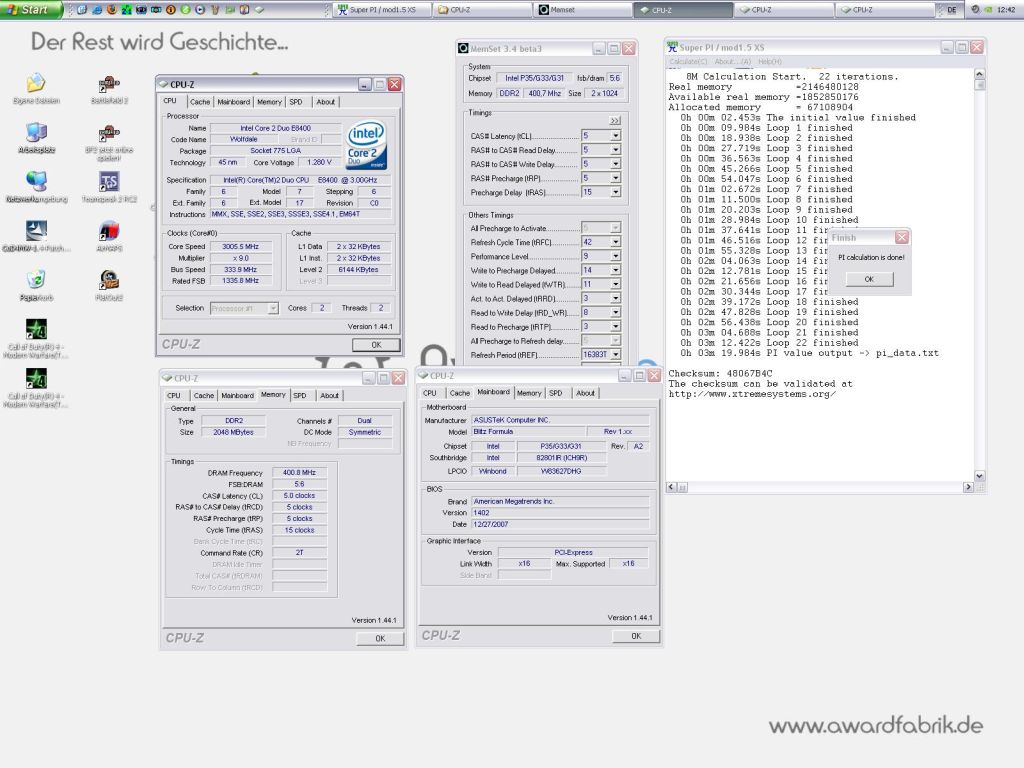Viewport: 1024px width, 768px height.
Task: Open Cache tab in CPU-Z CPU window
Action: 200,102
